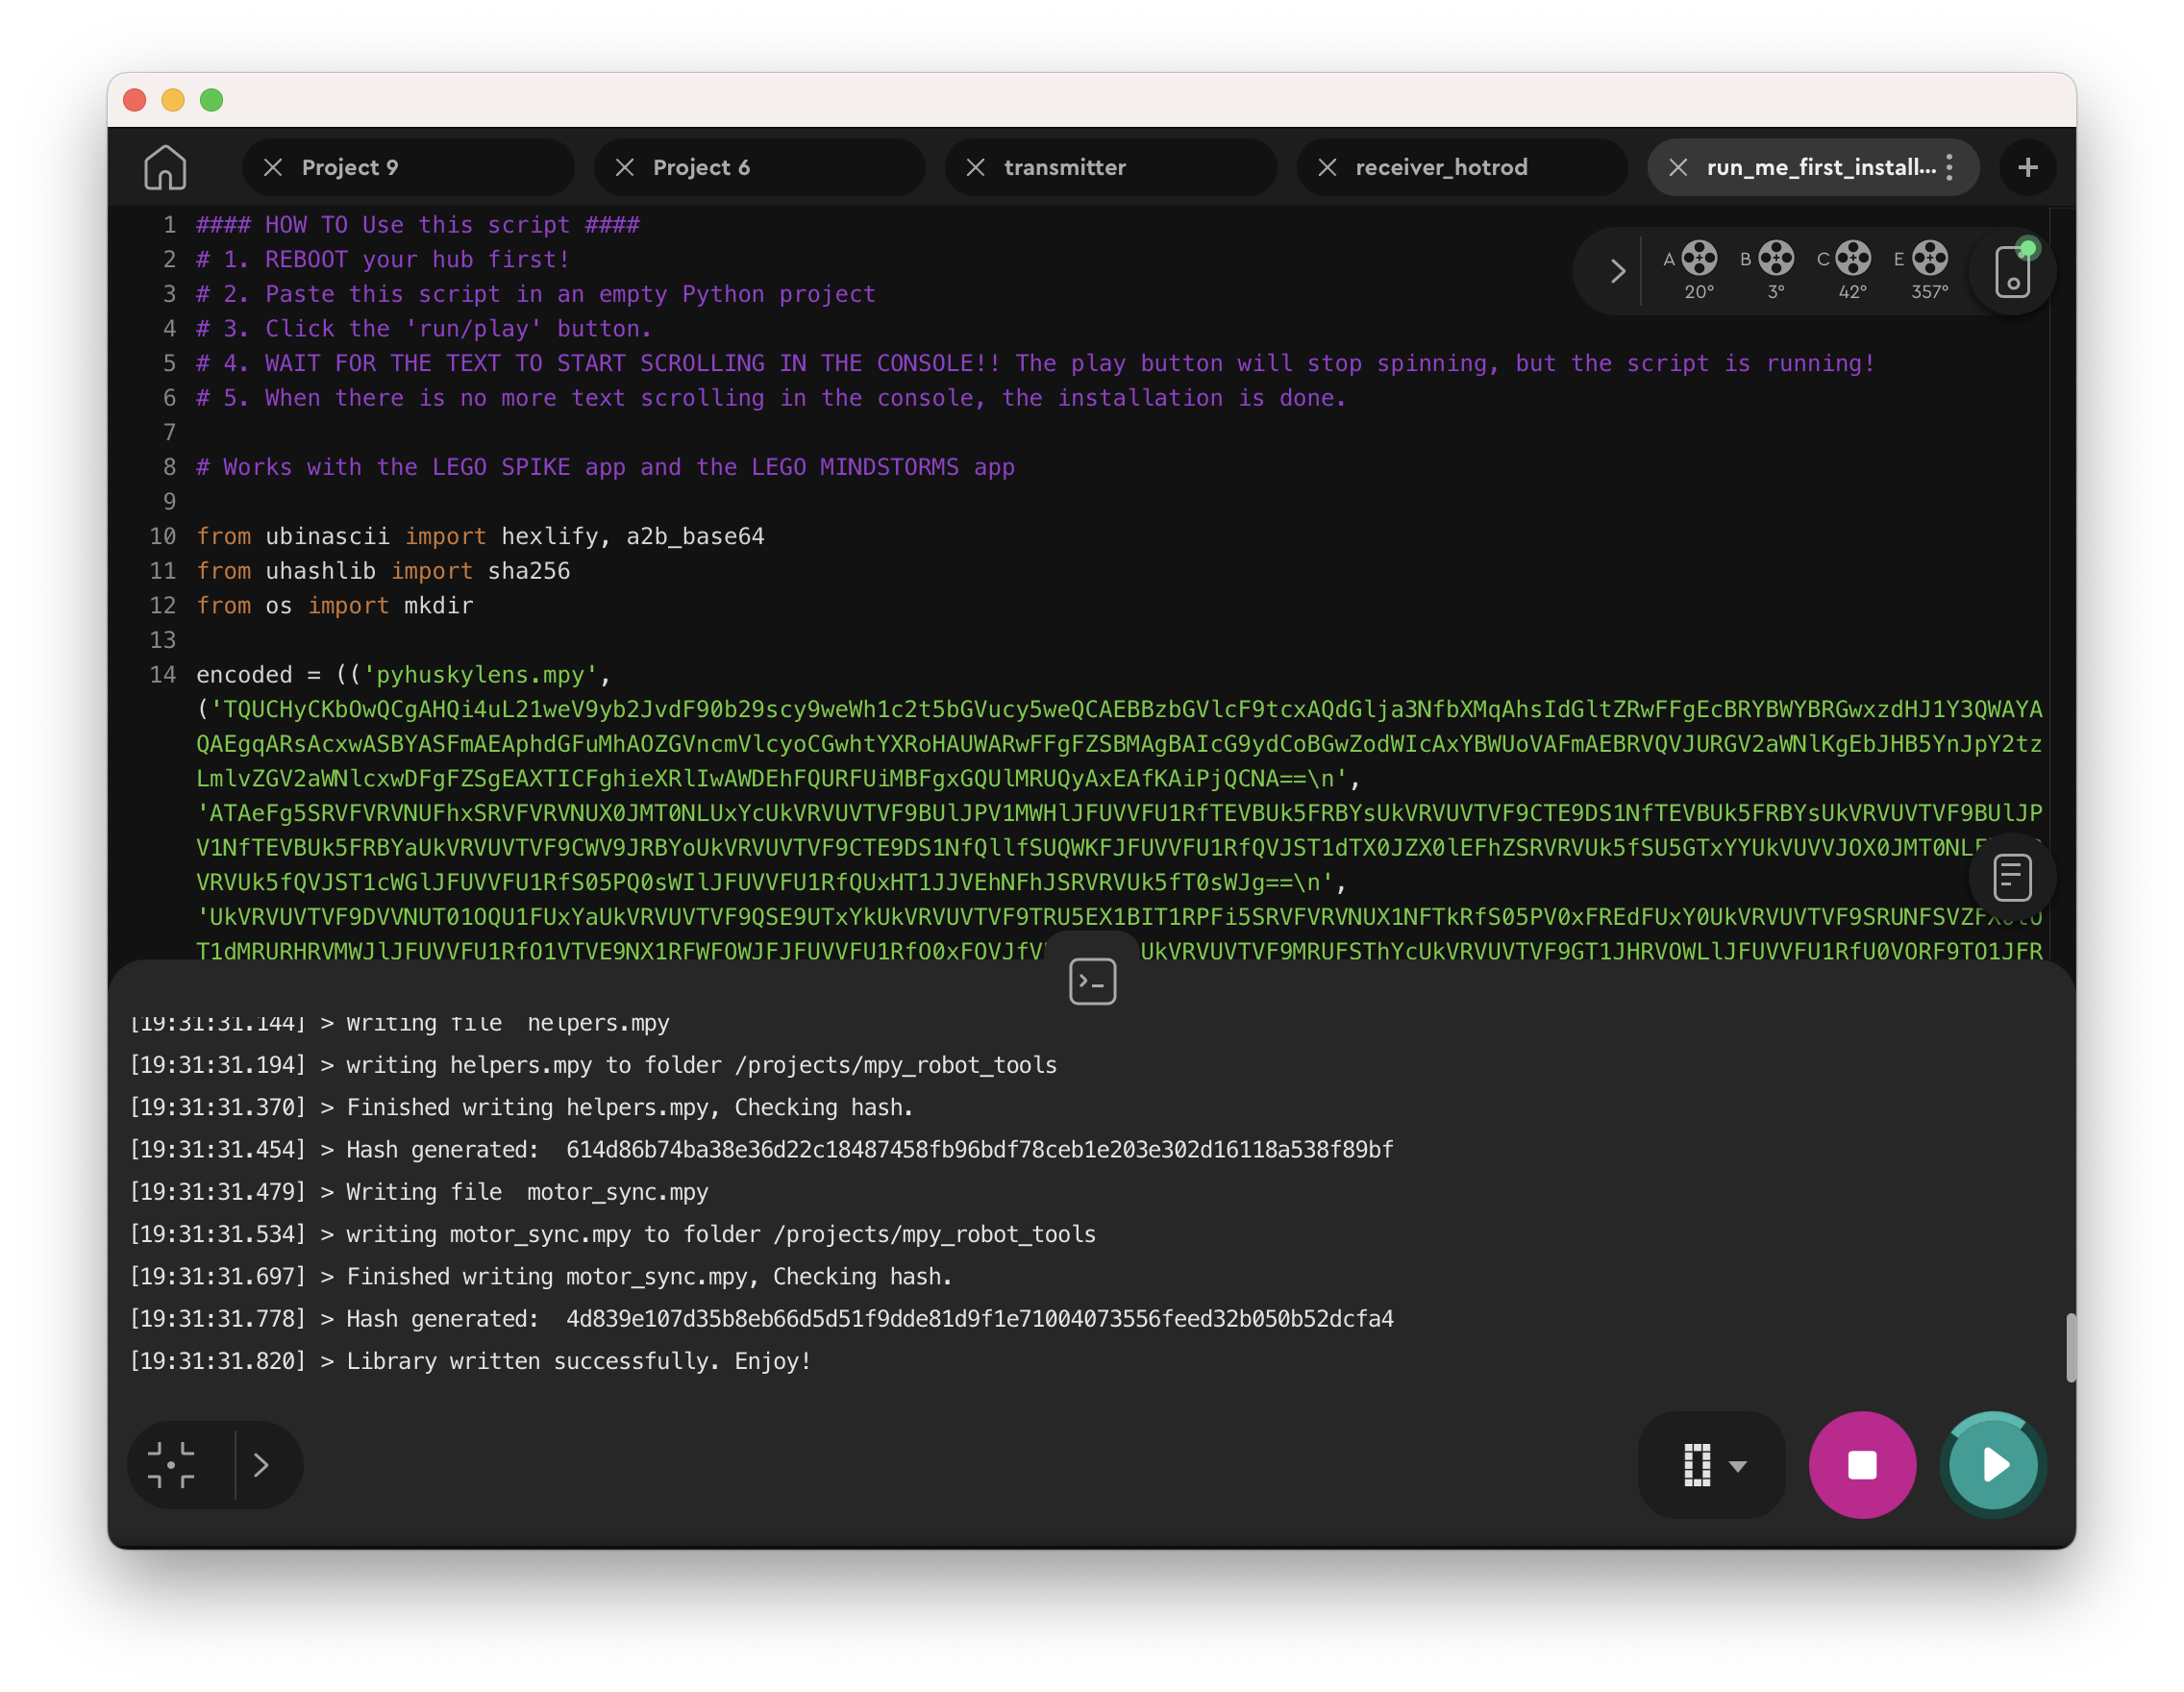
Task: Close the transmitter tab
Action: 976,167
